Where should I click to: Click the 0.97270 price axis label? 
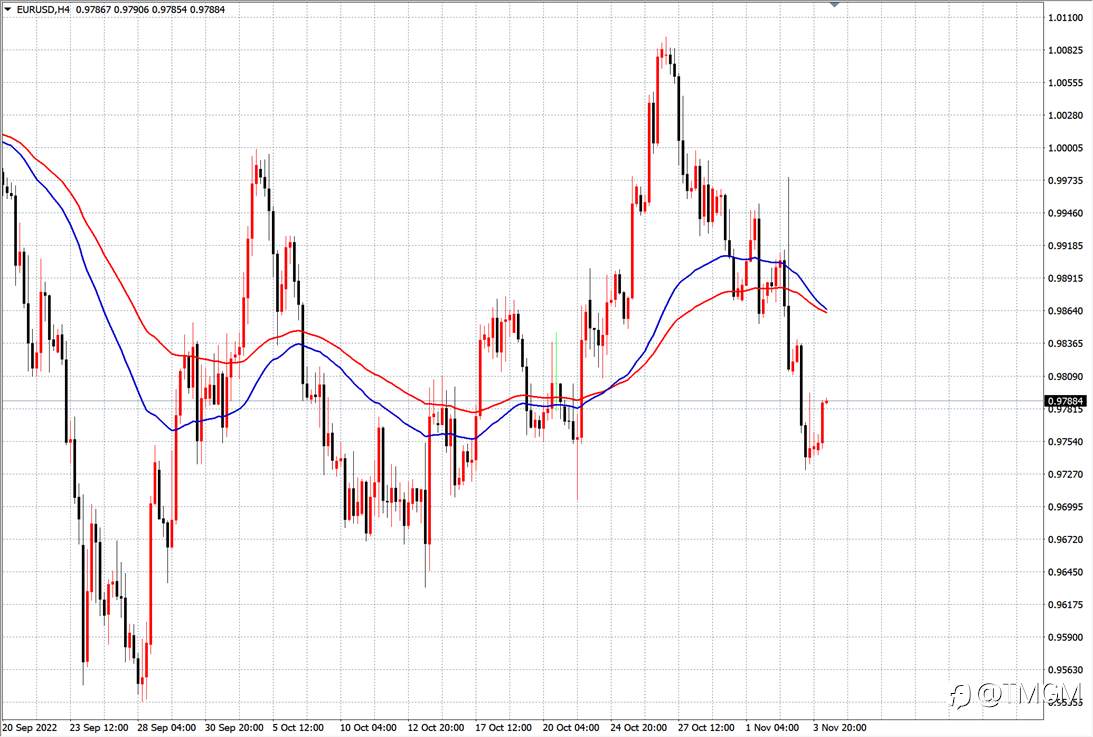(1066, 474)
